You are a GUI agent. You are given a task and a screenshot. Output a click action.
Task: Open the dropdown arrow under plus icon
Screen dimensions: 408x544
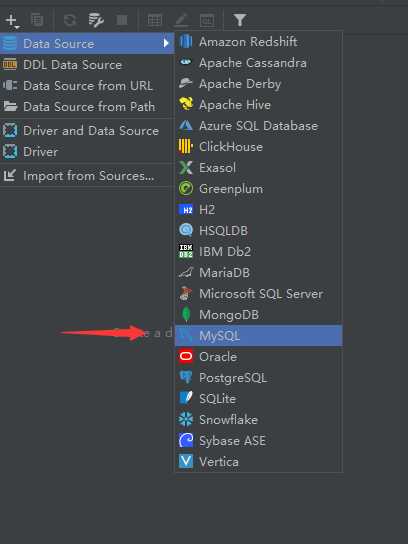17,27
